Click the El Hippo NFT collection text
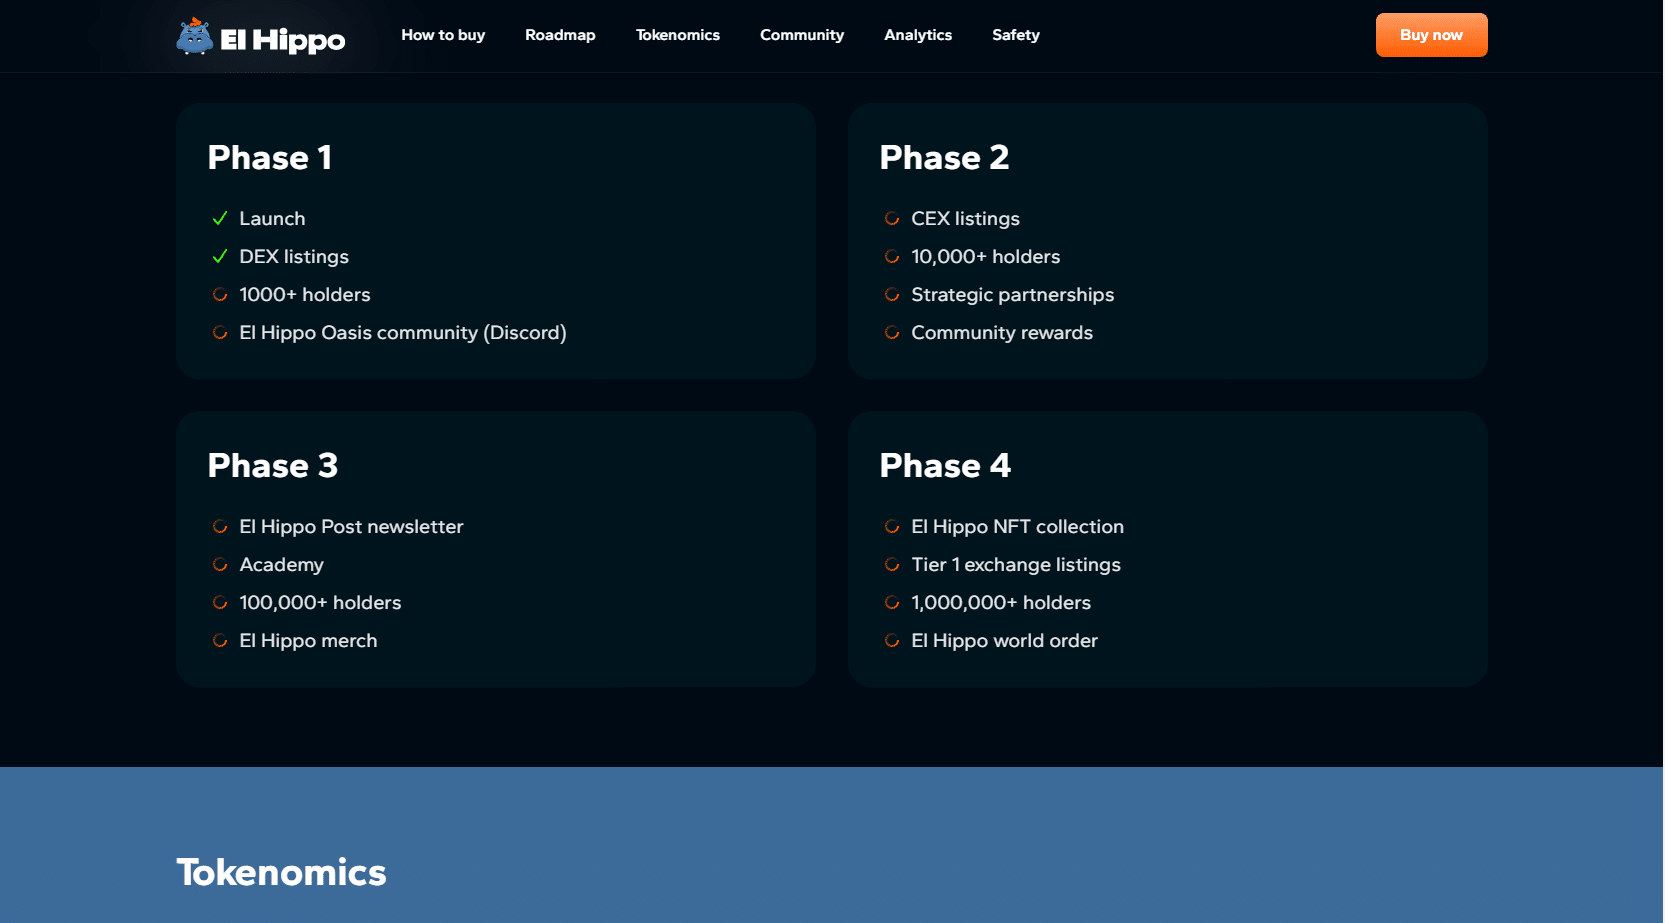The image size is (1665, 923). (1017, 527)
